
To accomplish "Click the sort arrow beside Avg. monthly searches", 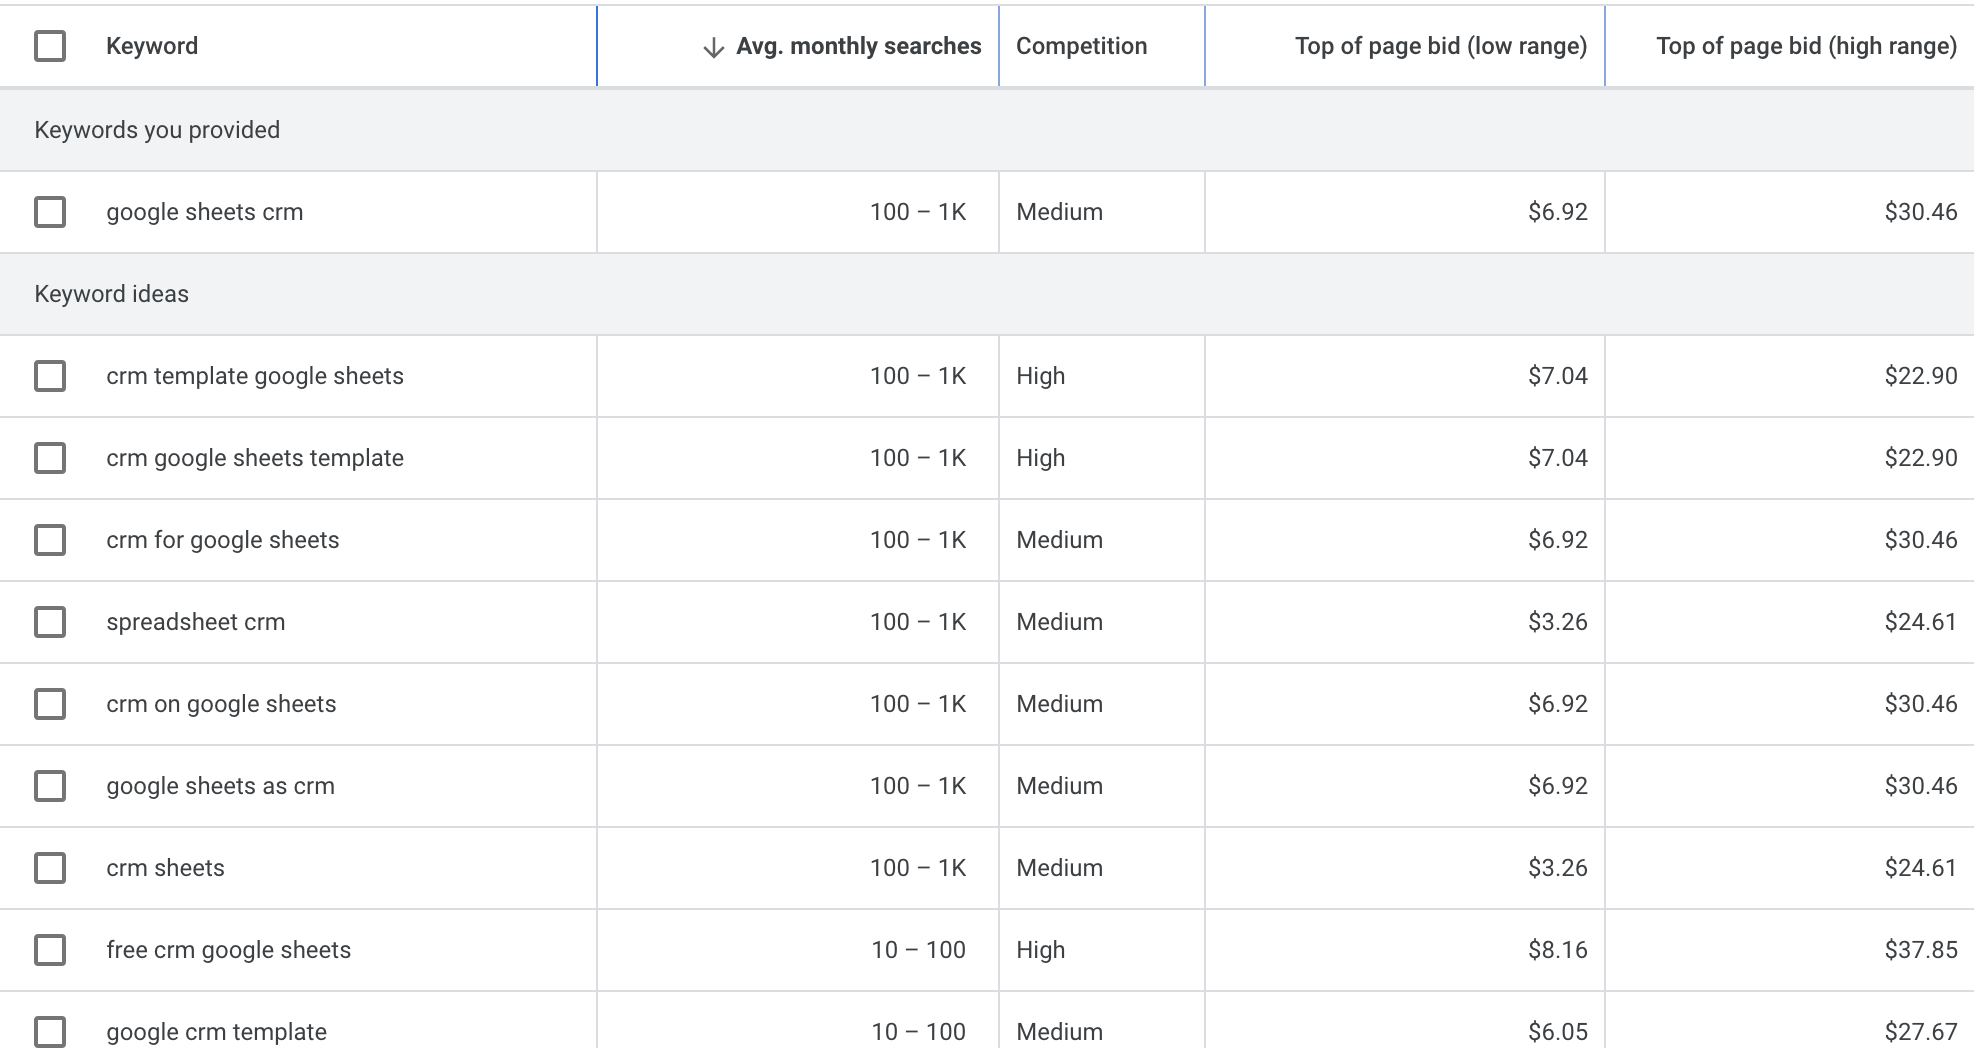I will tap(713, 47).
